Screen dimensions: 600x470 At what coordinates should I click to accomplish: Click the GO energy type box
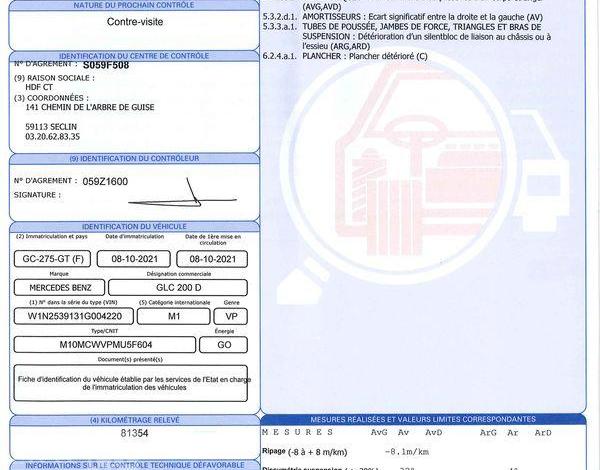tap(224, 344)
